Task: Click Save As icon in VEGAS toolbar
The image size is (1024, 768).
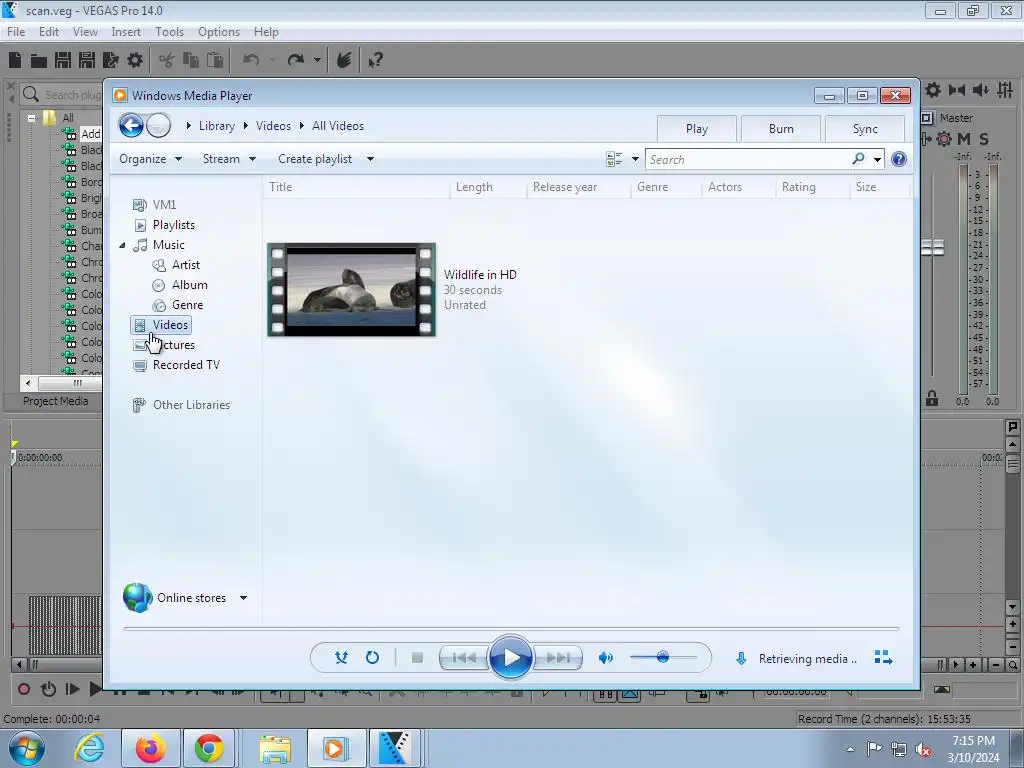Action: point(87,60)
